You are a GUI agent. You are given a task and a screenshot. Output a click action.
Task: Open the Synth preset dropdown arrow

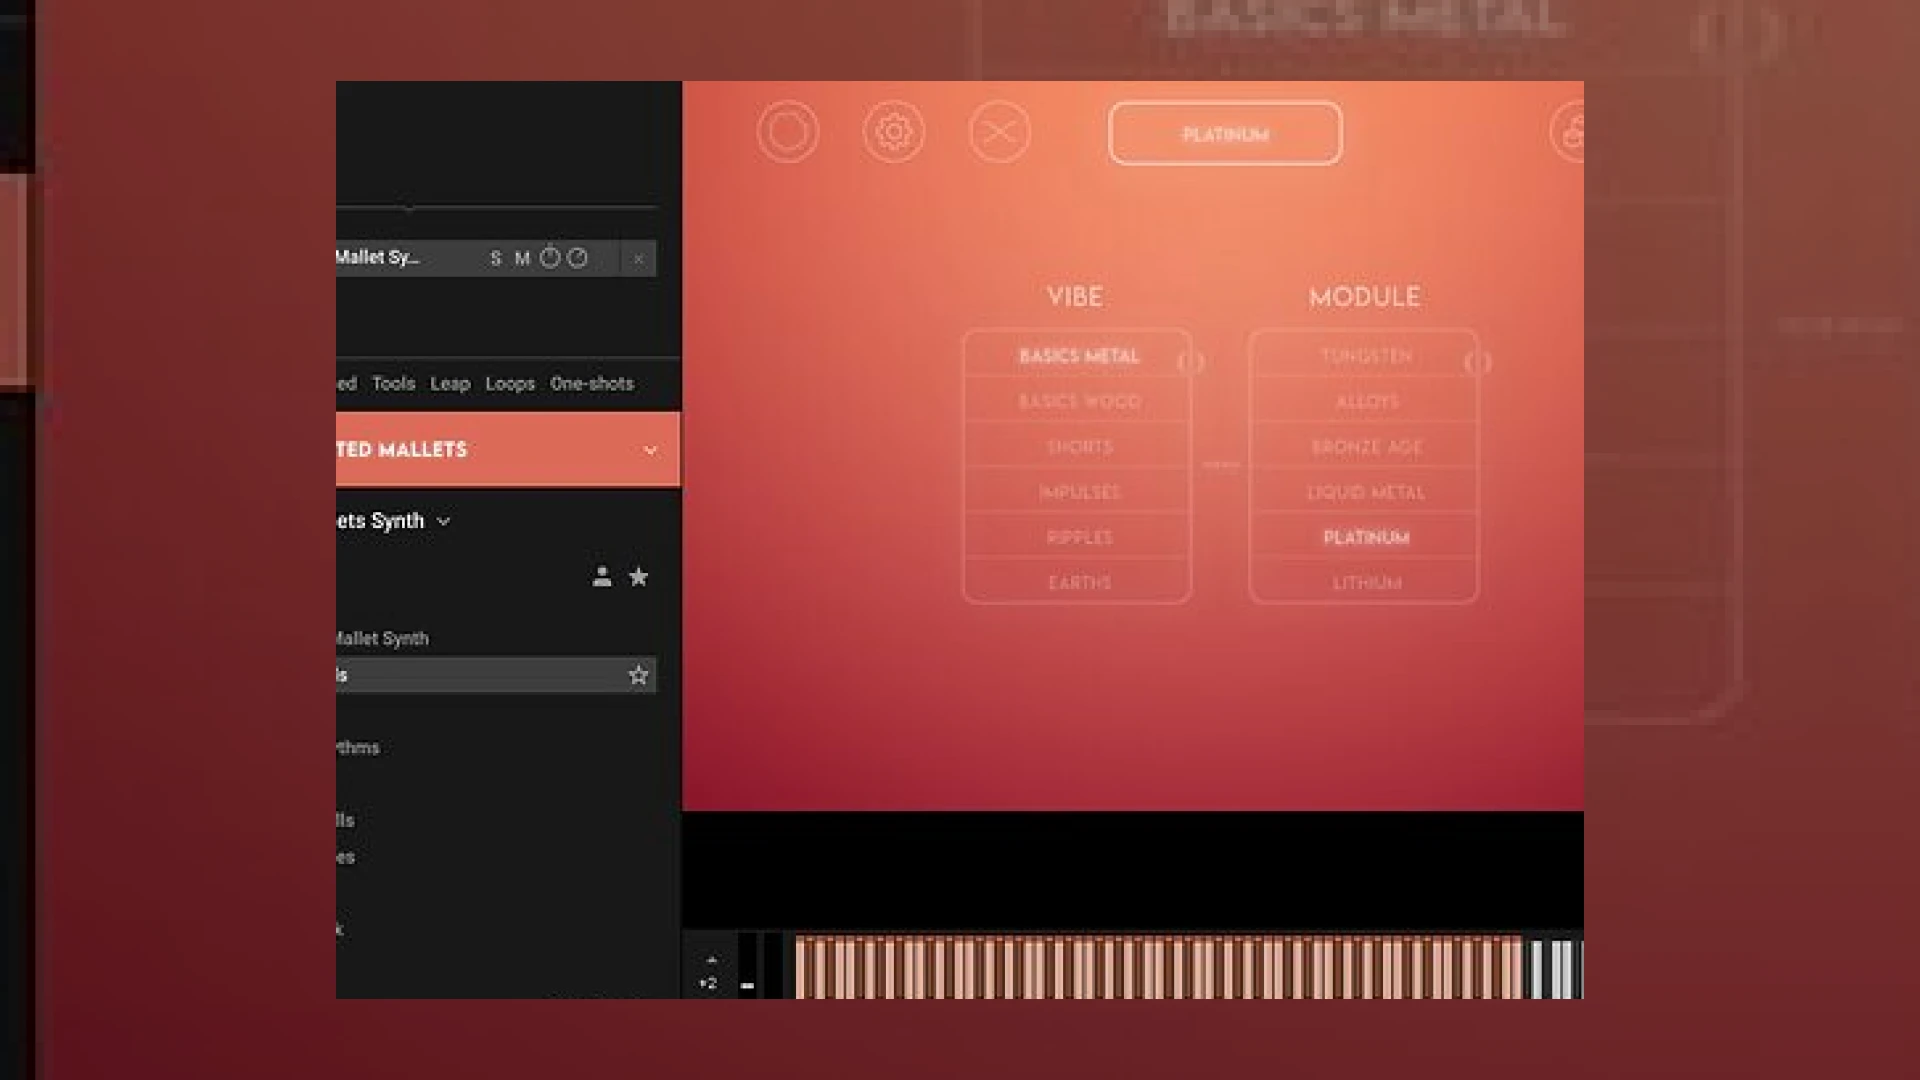tap(443, 521)
